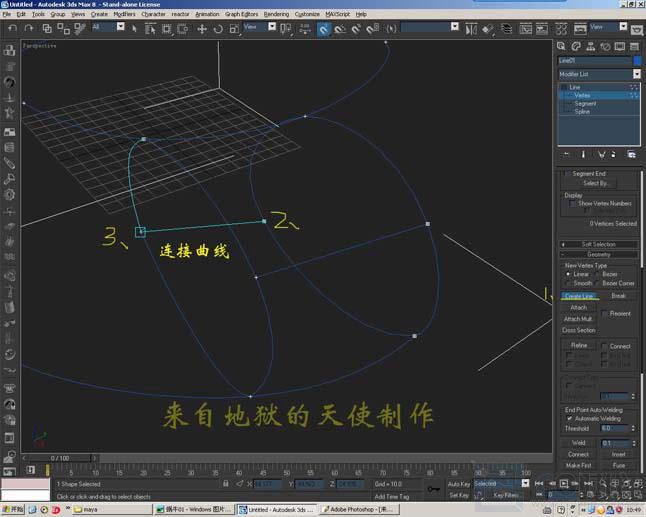Click the 0 / 100 time slider
646x517 pixels.
(x=60, y=458)
